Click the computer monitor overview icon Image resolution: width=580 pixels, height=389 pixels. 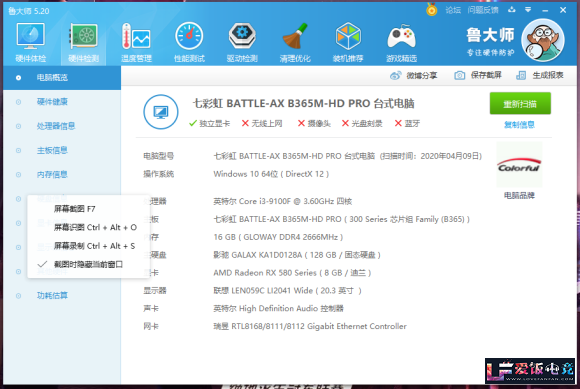pos(161,112)
